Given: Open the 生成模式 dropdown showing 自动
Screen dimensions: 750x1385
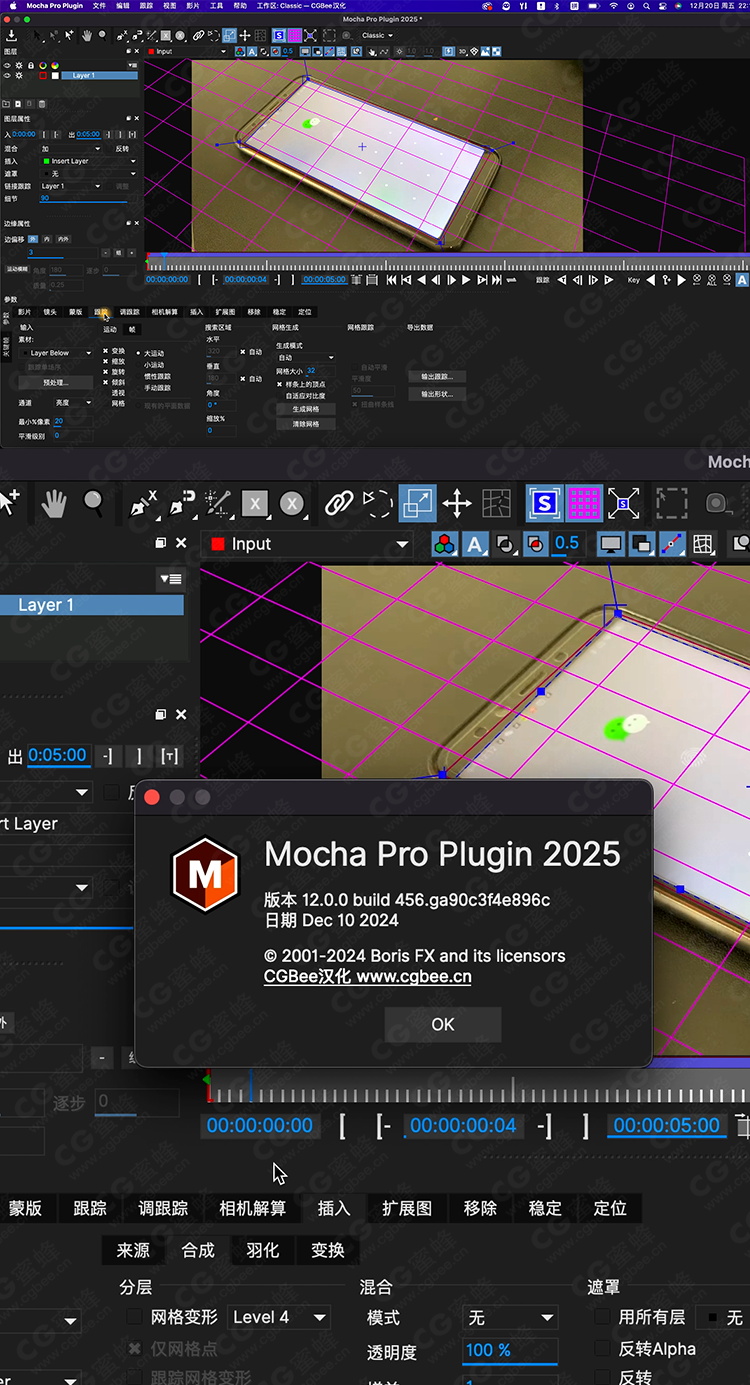Looking at the screenshot, I should [305, 357].
